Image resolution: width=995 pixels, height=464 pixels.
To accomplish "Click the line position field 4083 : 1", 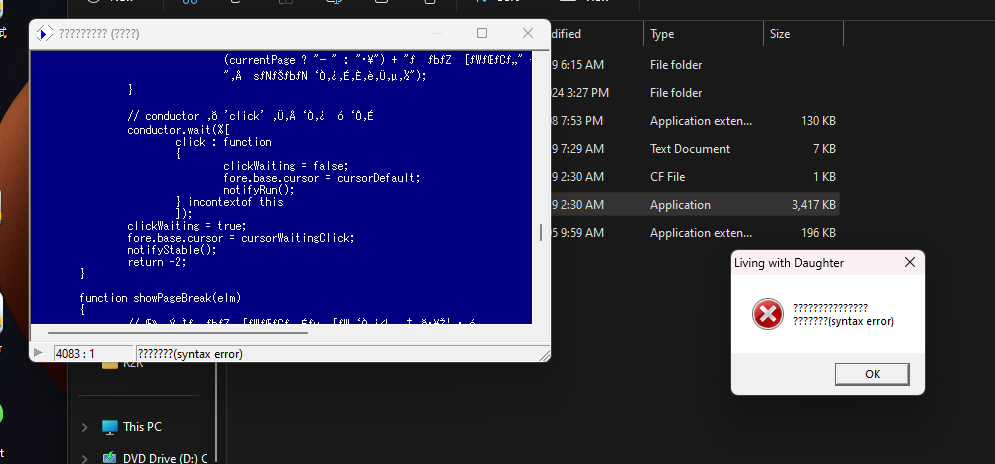I will tap(92, 354).
